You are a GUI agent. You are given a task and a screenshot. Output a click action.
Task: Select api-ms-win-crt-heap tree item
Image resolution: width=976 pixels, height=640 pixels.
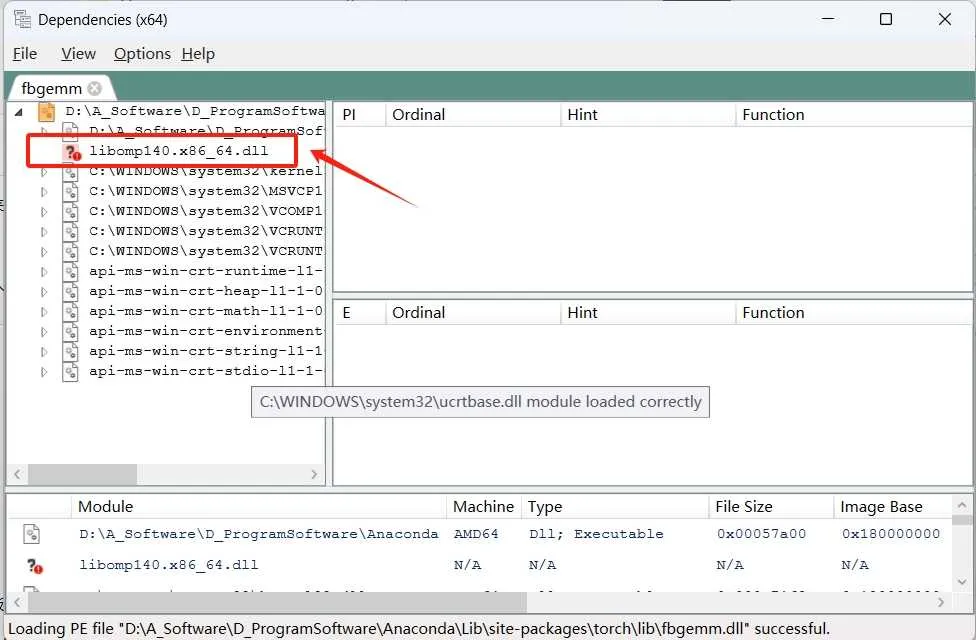point(205,291)
